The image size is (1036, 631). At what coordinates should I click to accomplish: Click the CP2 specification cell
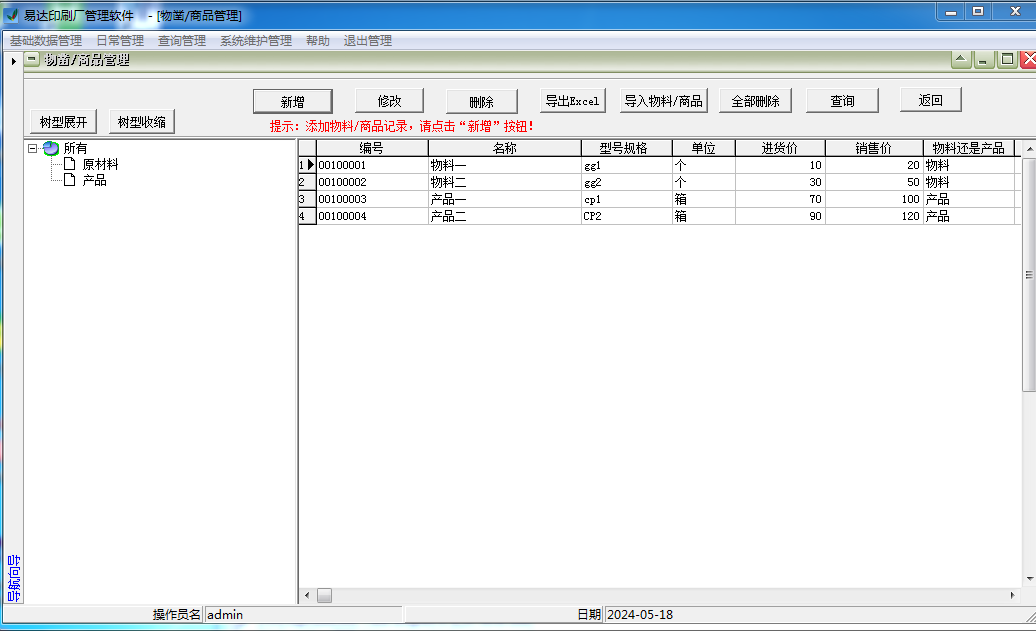pos(626,216)
